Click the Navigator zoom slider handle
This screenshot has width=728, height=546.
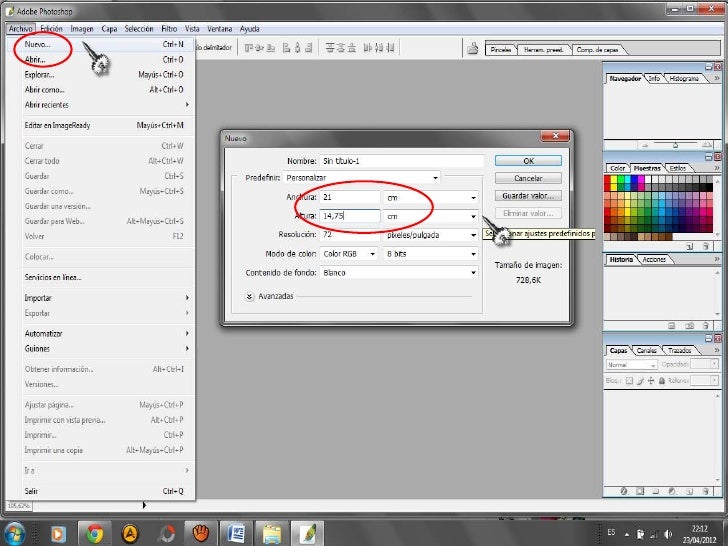tap(676, 146)
